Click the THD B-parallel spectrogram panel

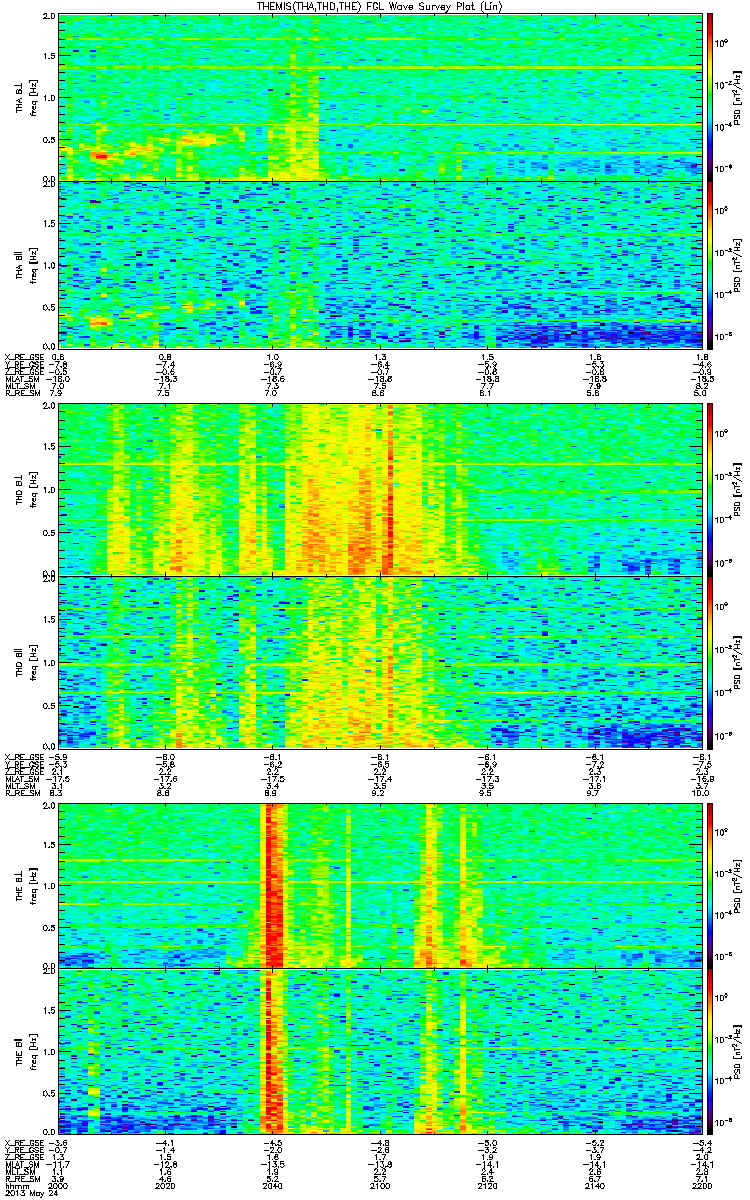click(x=379, y=661)
